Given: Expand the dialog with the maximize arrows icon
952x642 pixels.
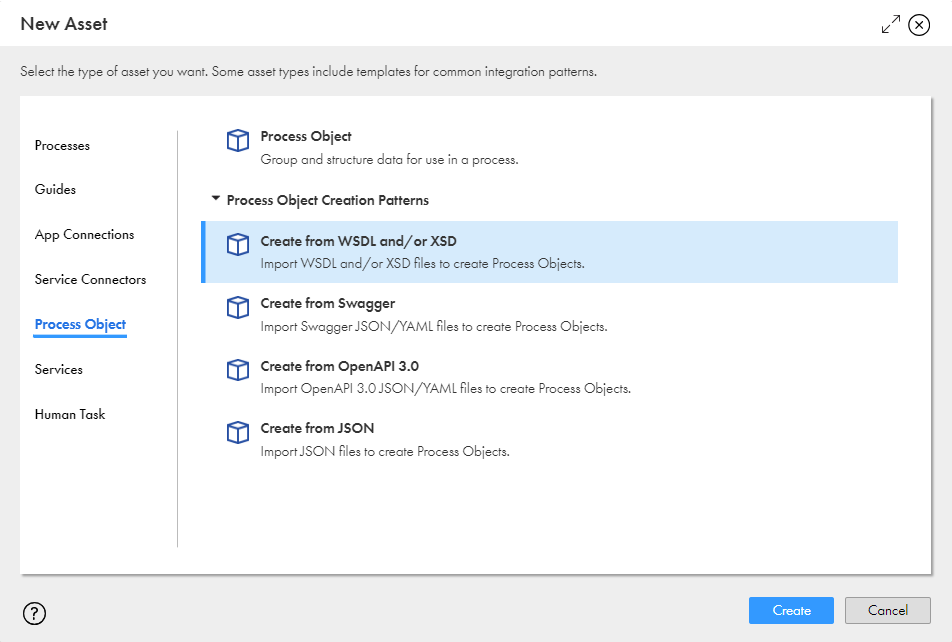Looking at the screenshot, I should [891, 24].
